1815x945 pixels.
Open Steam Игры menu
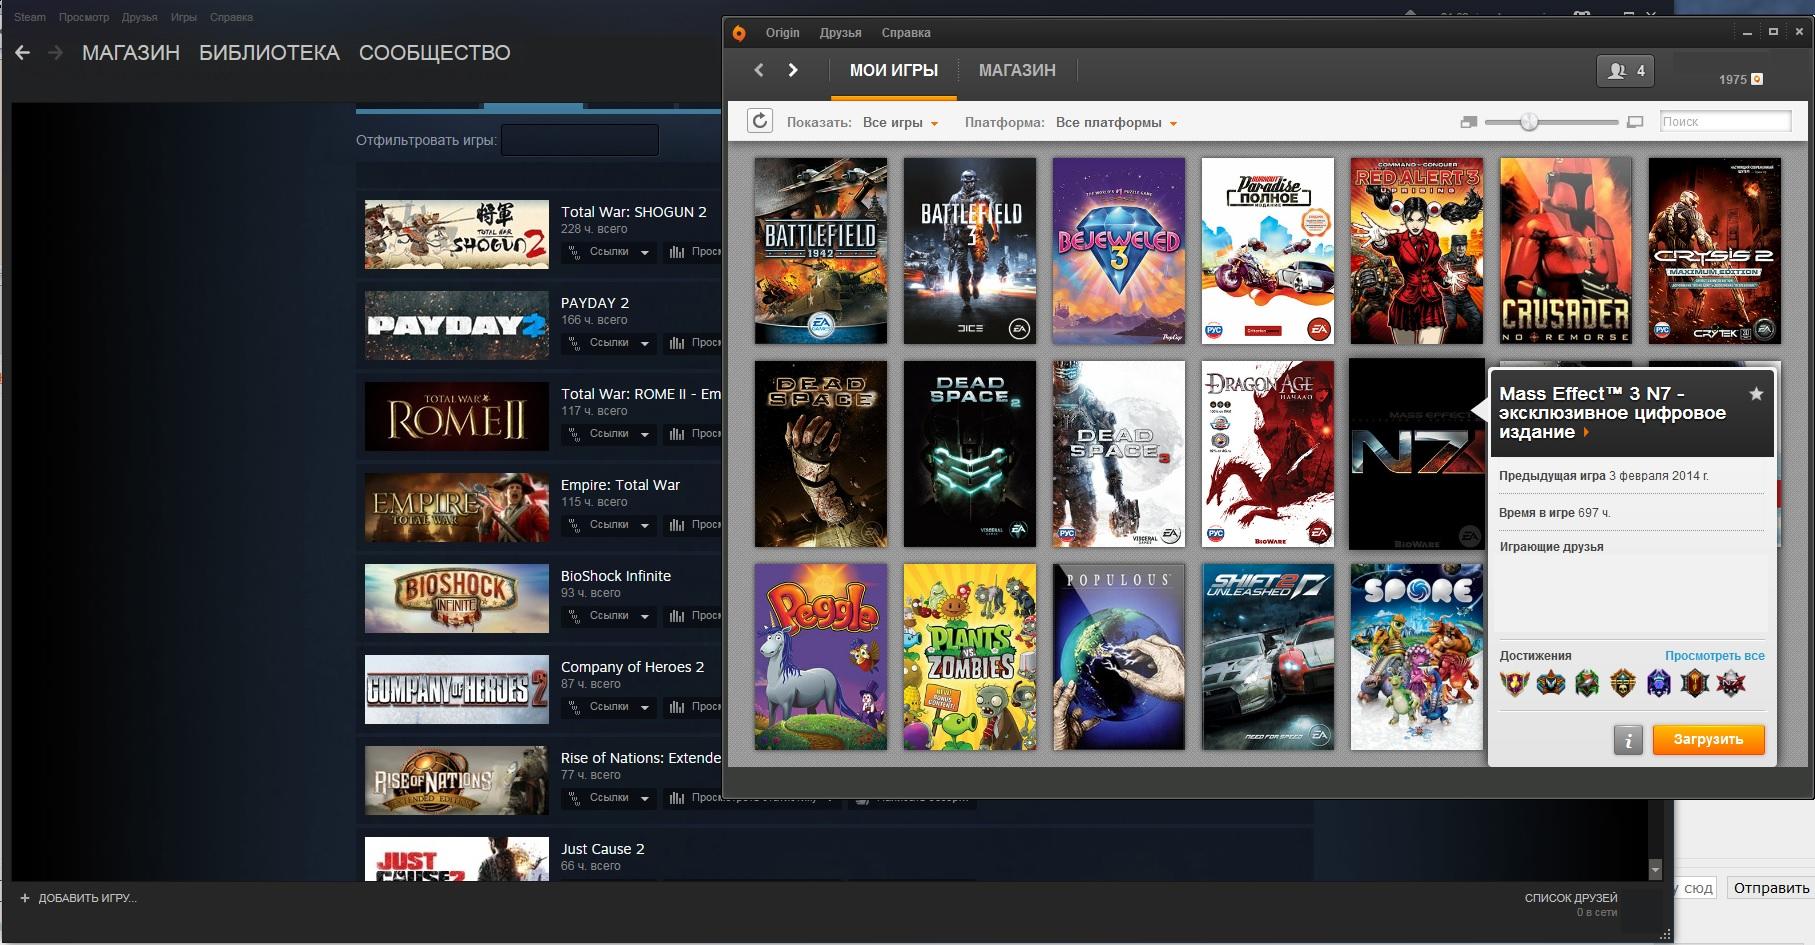pyautogui.click(x=183, y=17)
